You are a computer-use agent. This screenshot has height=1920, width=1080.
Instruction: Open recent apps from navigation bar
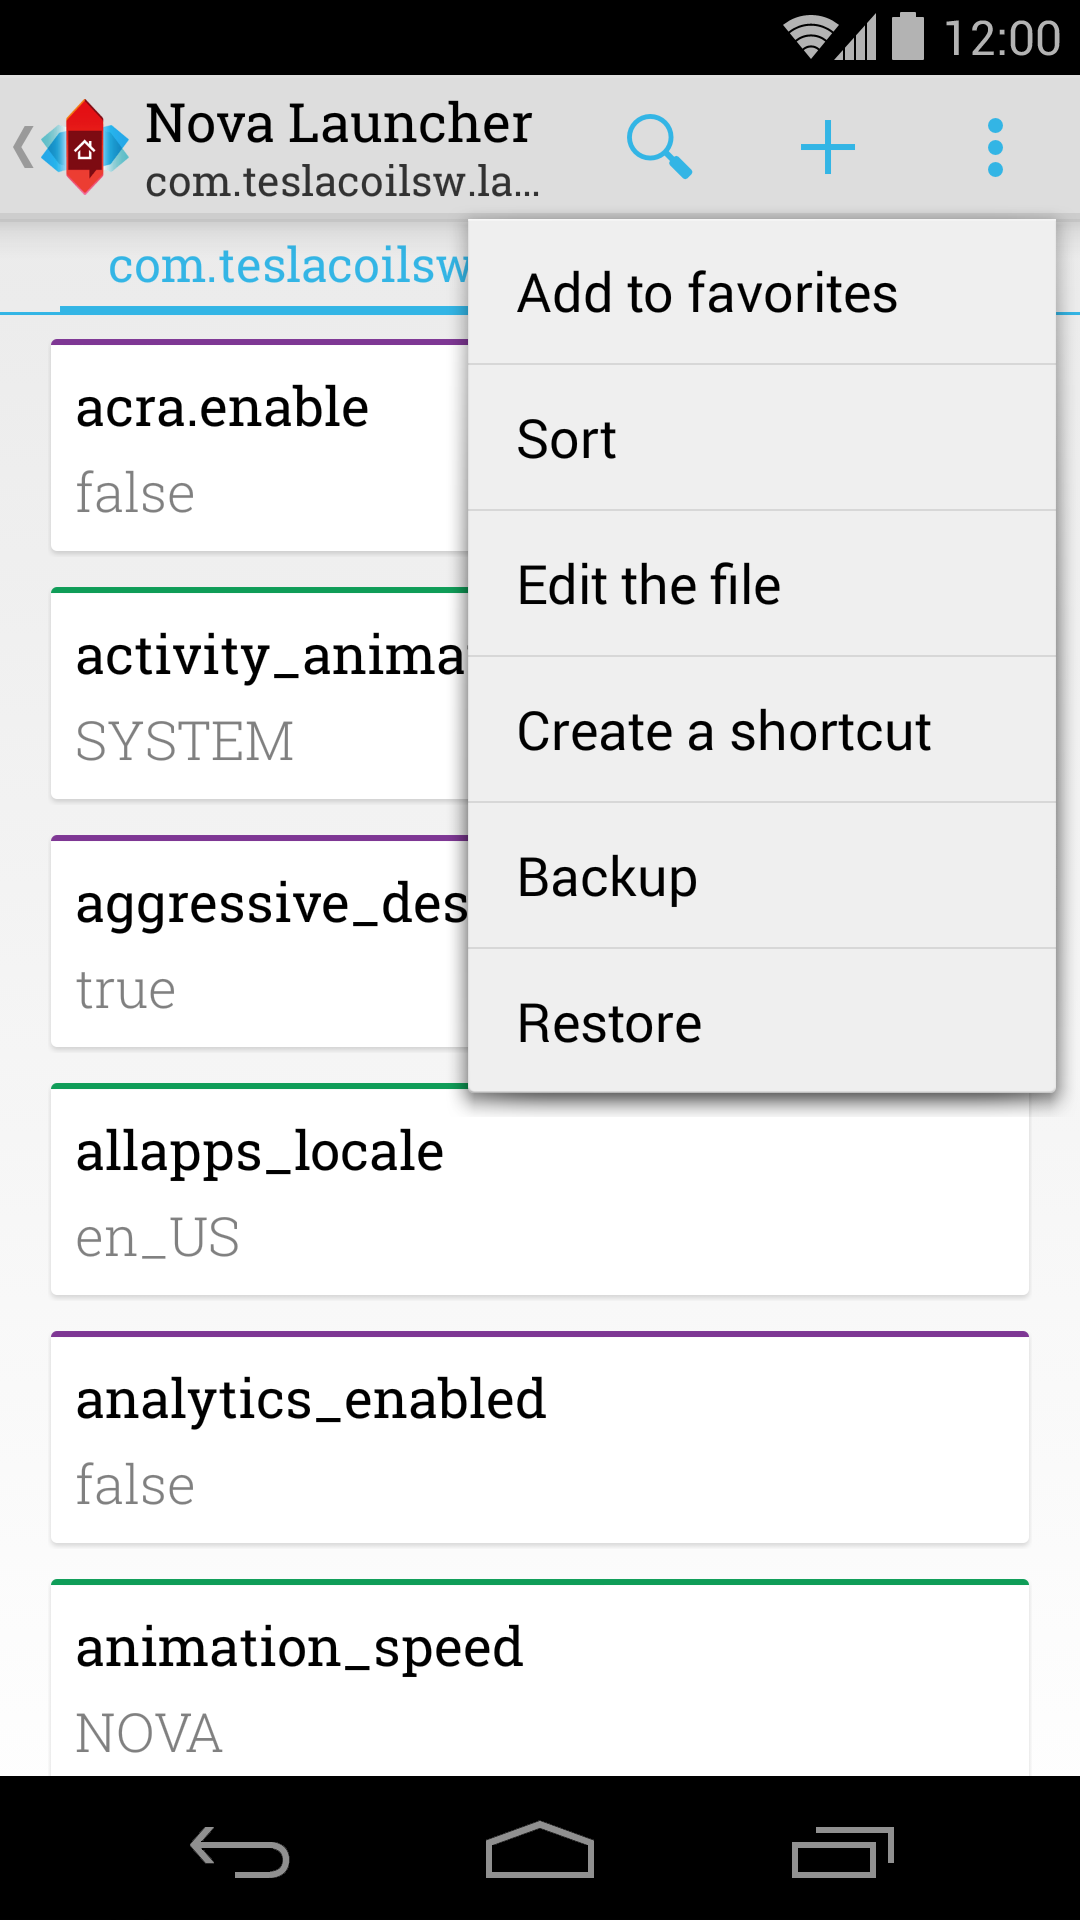point(842,1852)
